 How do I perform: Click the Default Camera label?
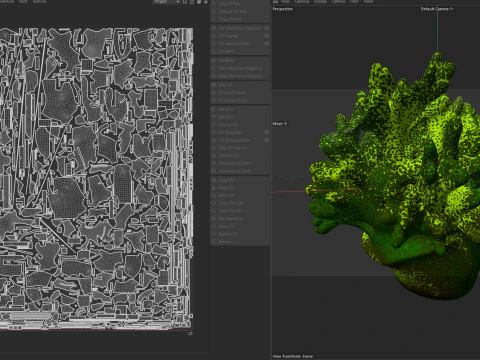pyautogui.click(x=434, y=9)
